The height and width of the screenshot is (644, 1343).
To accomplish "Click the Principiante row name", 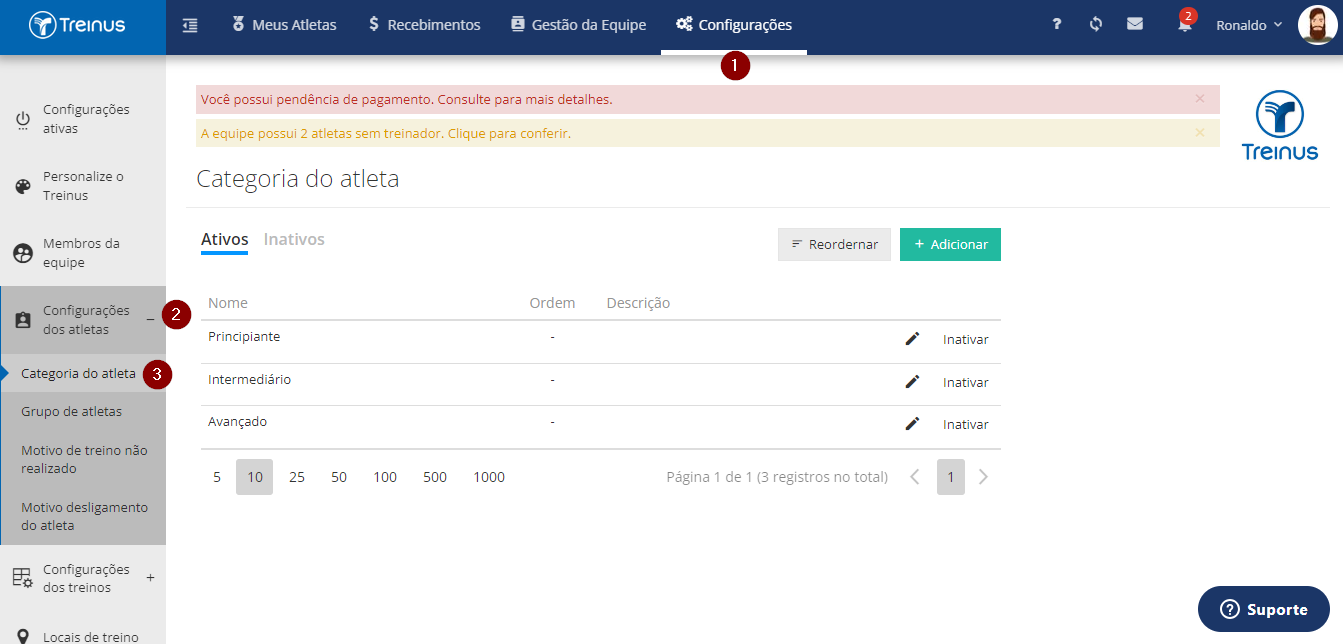I will (x=244, y=336).
